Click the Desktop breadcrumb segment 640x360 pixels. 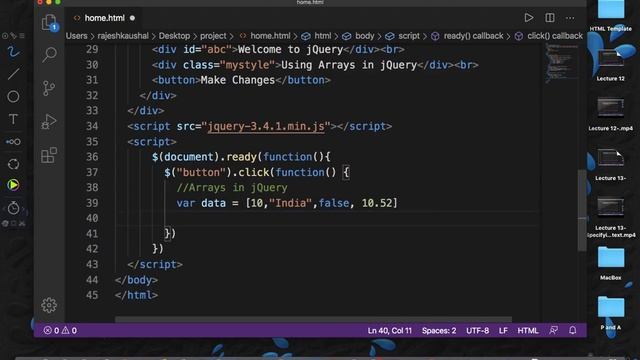(x=174, y=36)
